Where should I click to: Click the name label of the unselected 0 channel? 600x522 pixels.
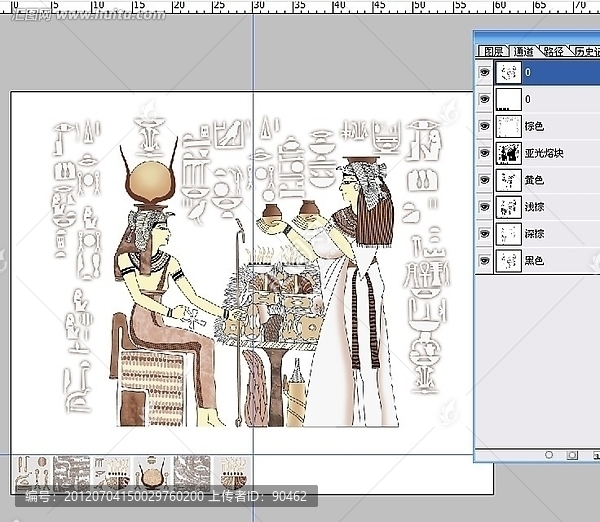click(x=528, y=100)
